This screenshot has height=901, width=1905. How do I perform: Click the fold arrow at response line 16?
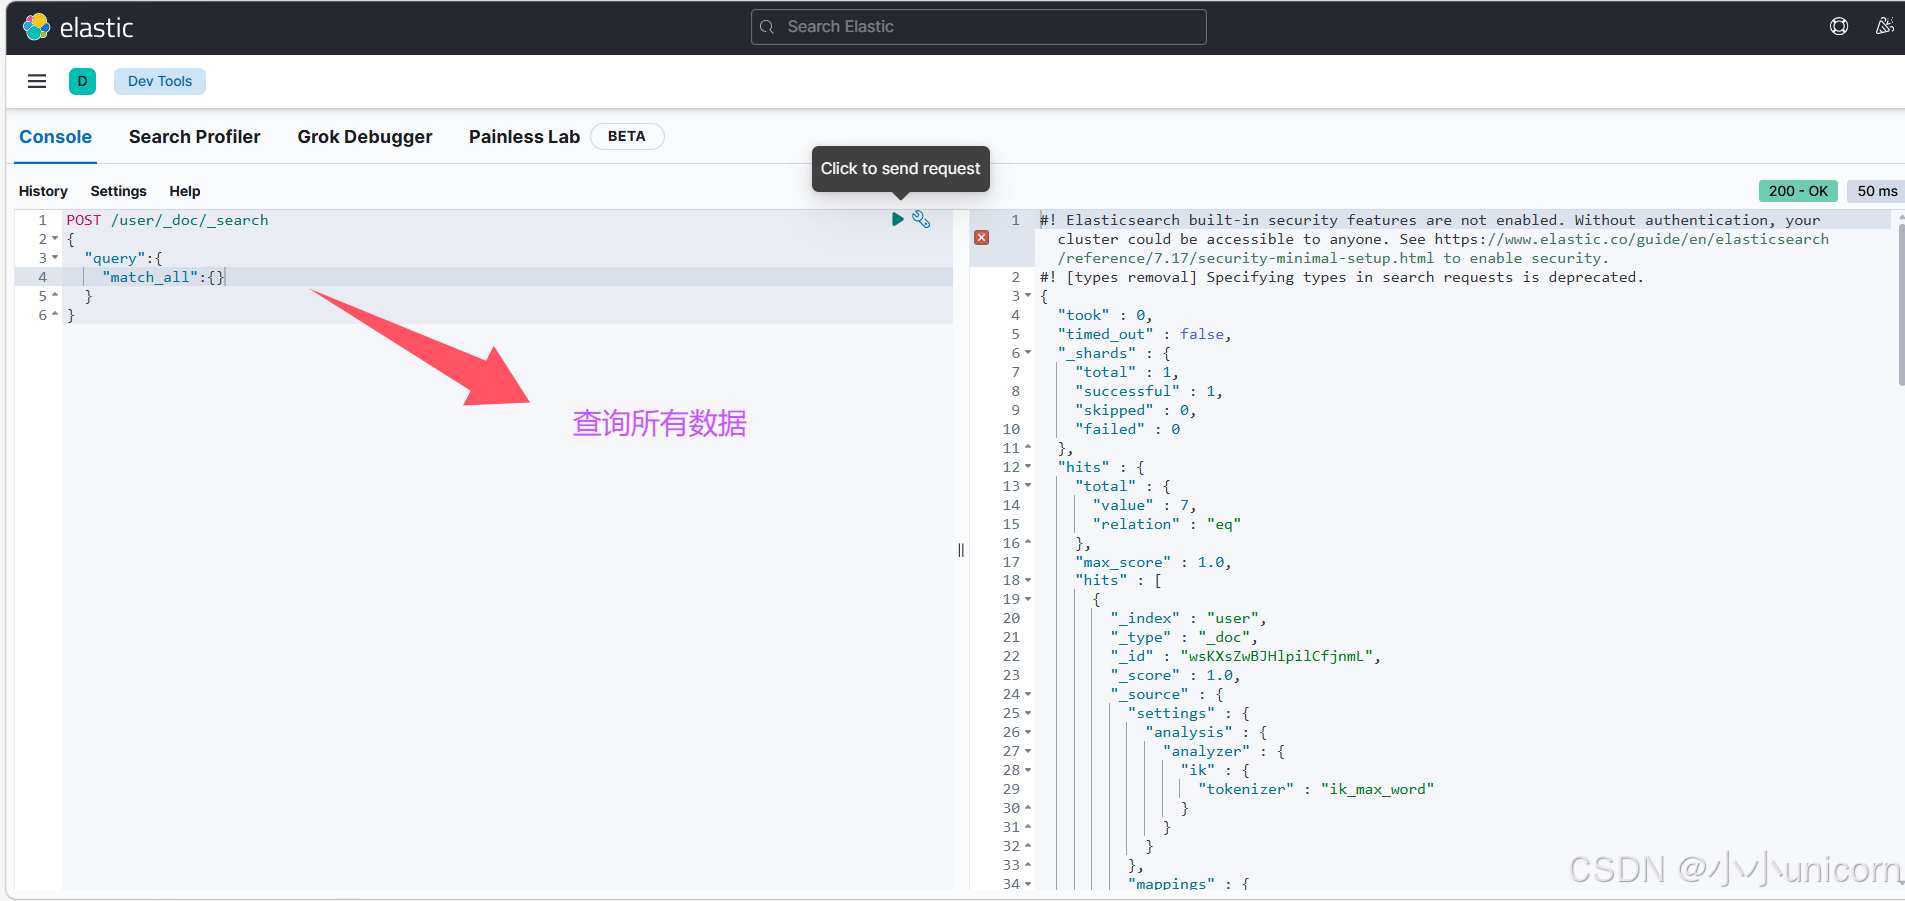click(x=1028, y=543)
